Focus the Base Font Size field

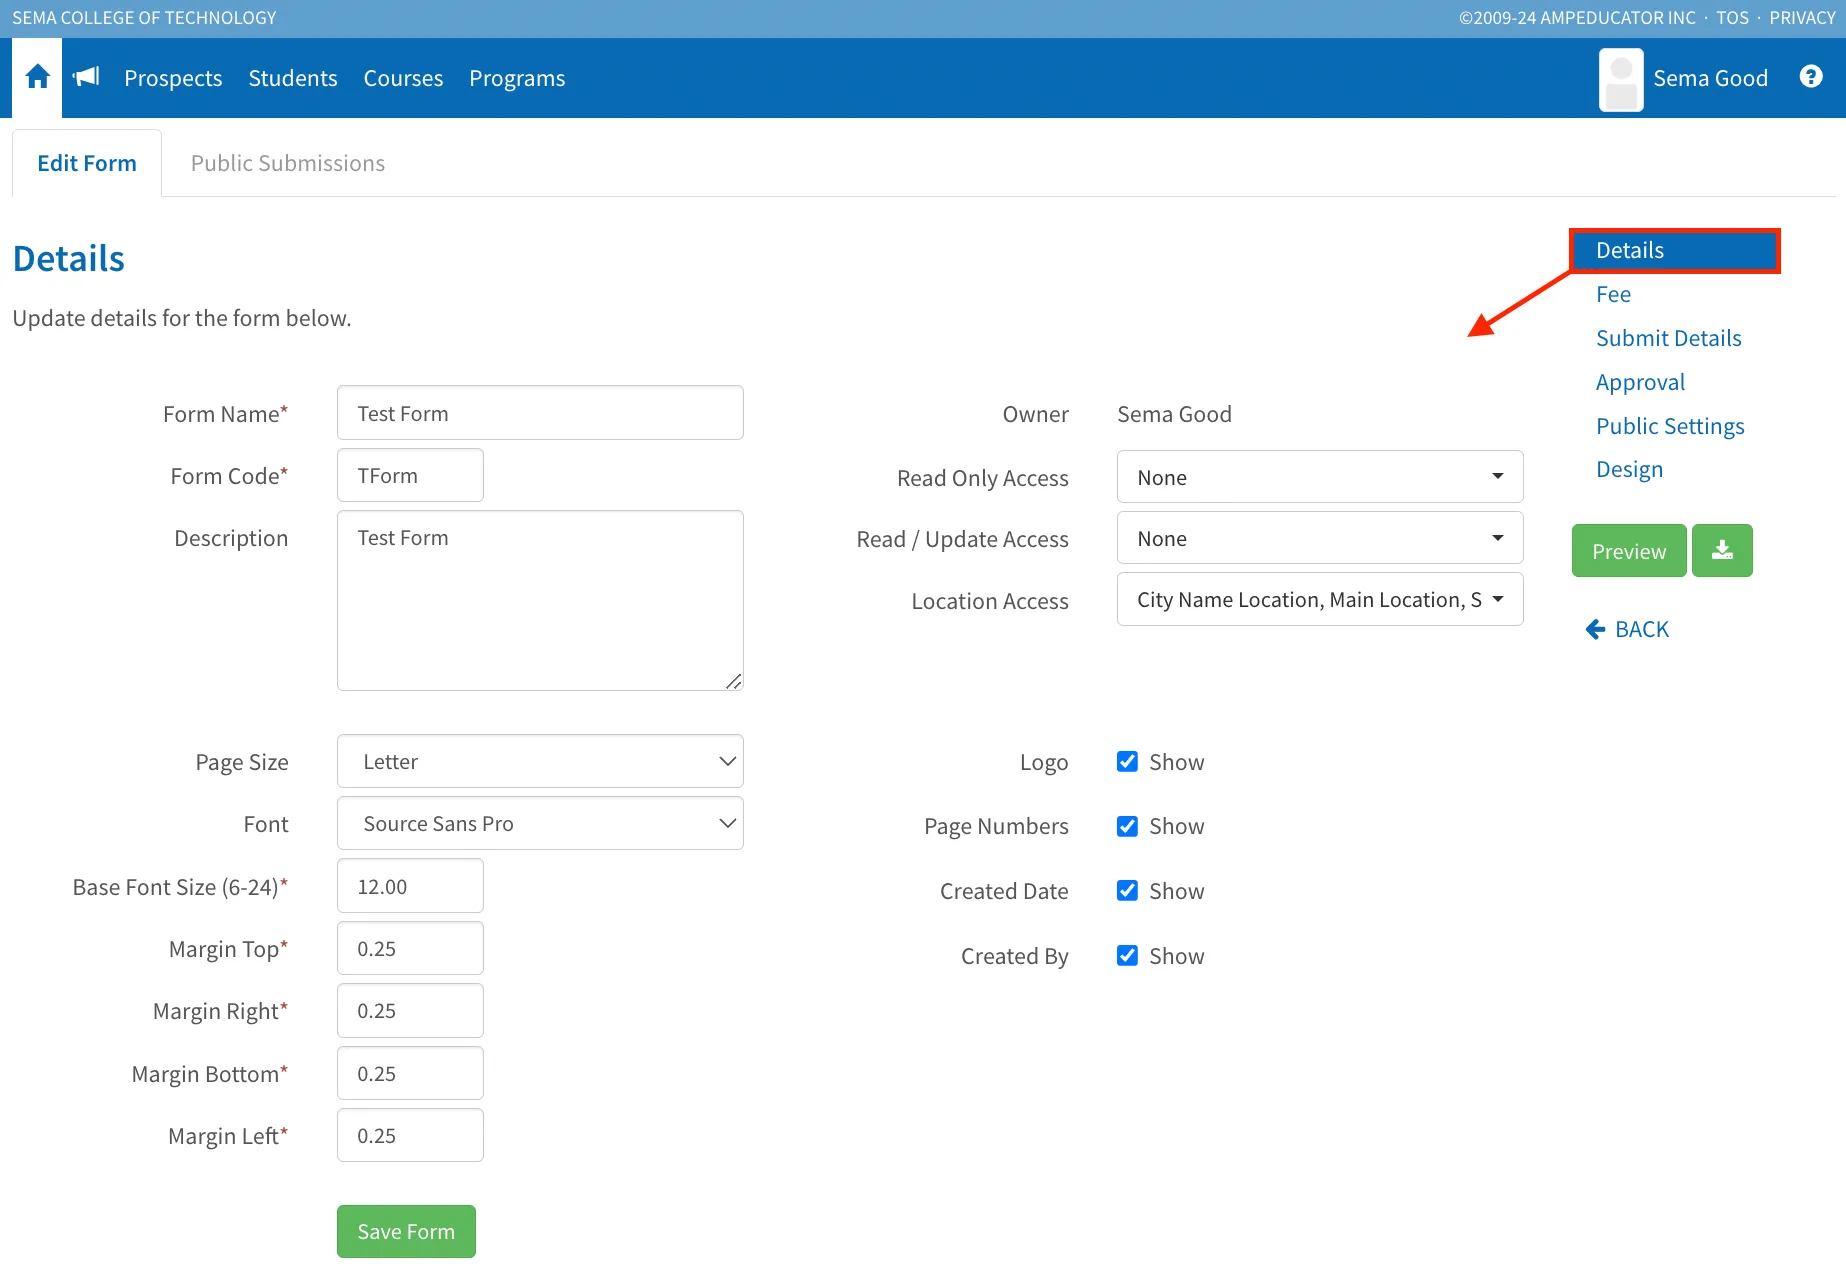click(x=410, y=886)
